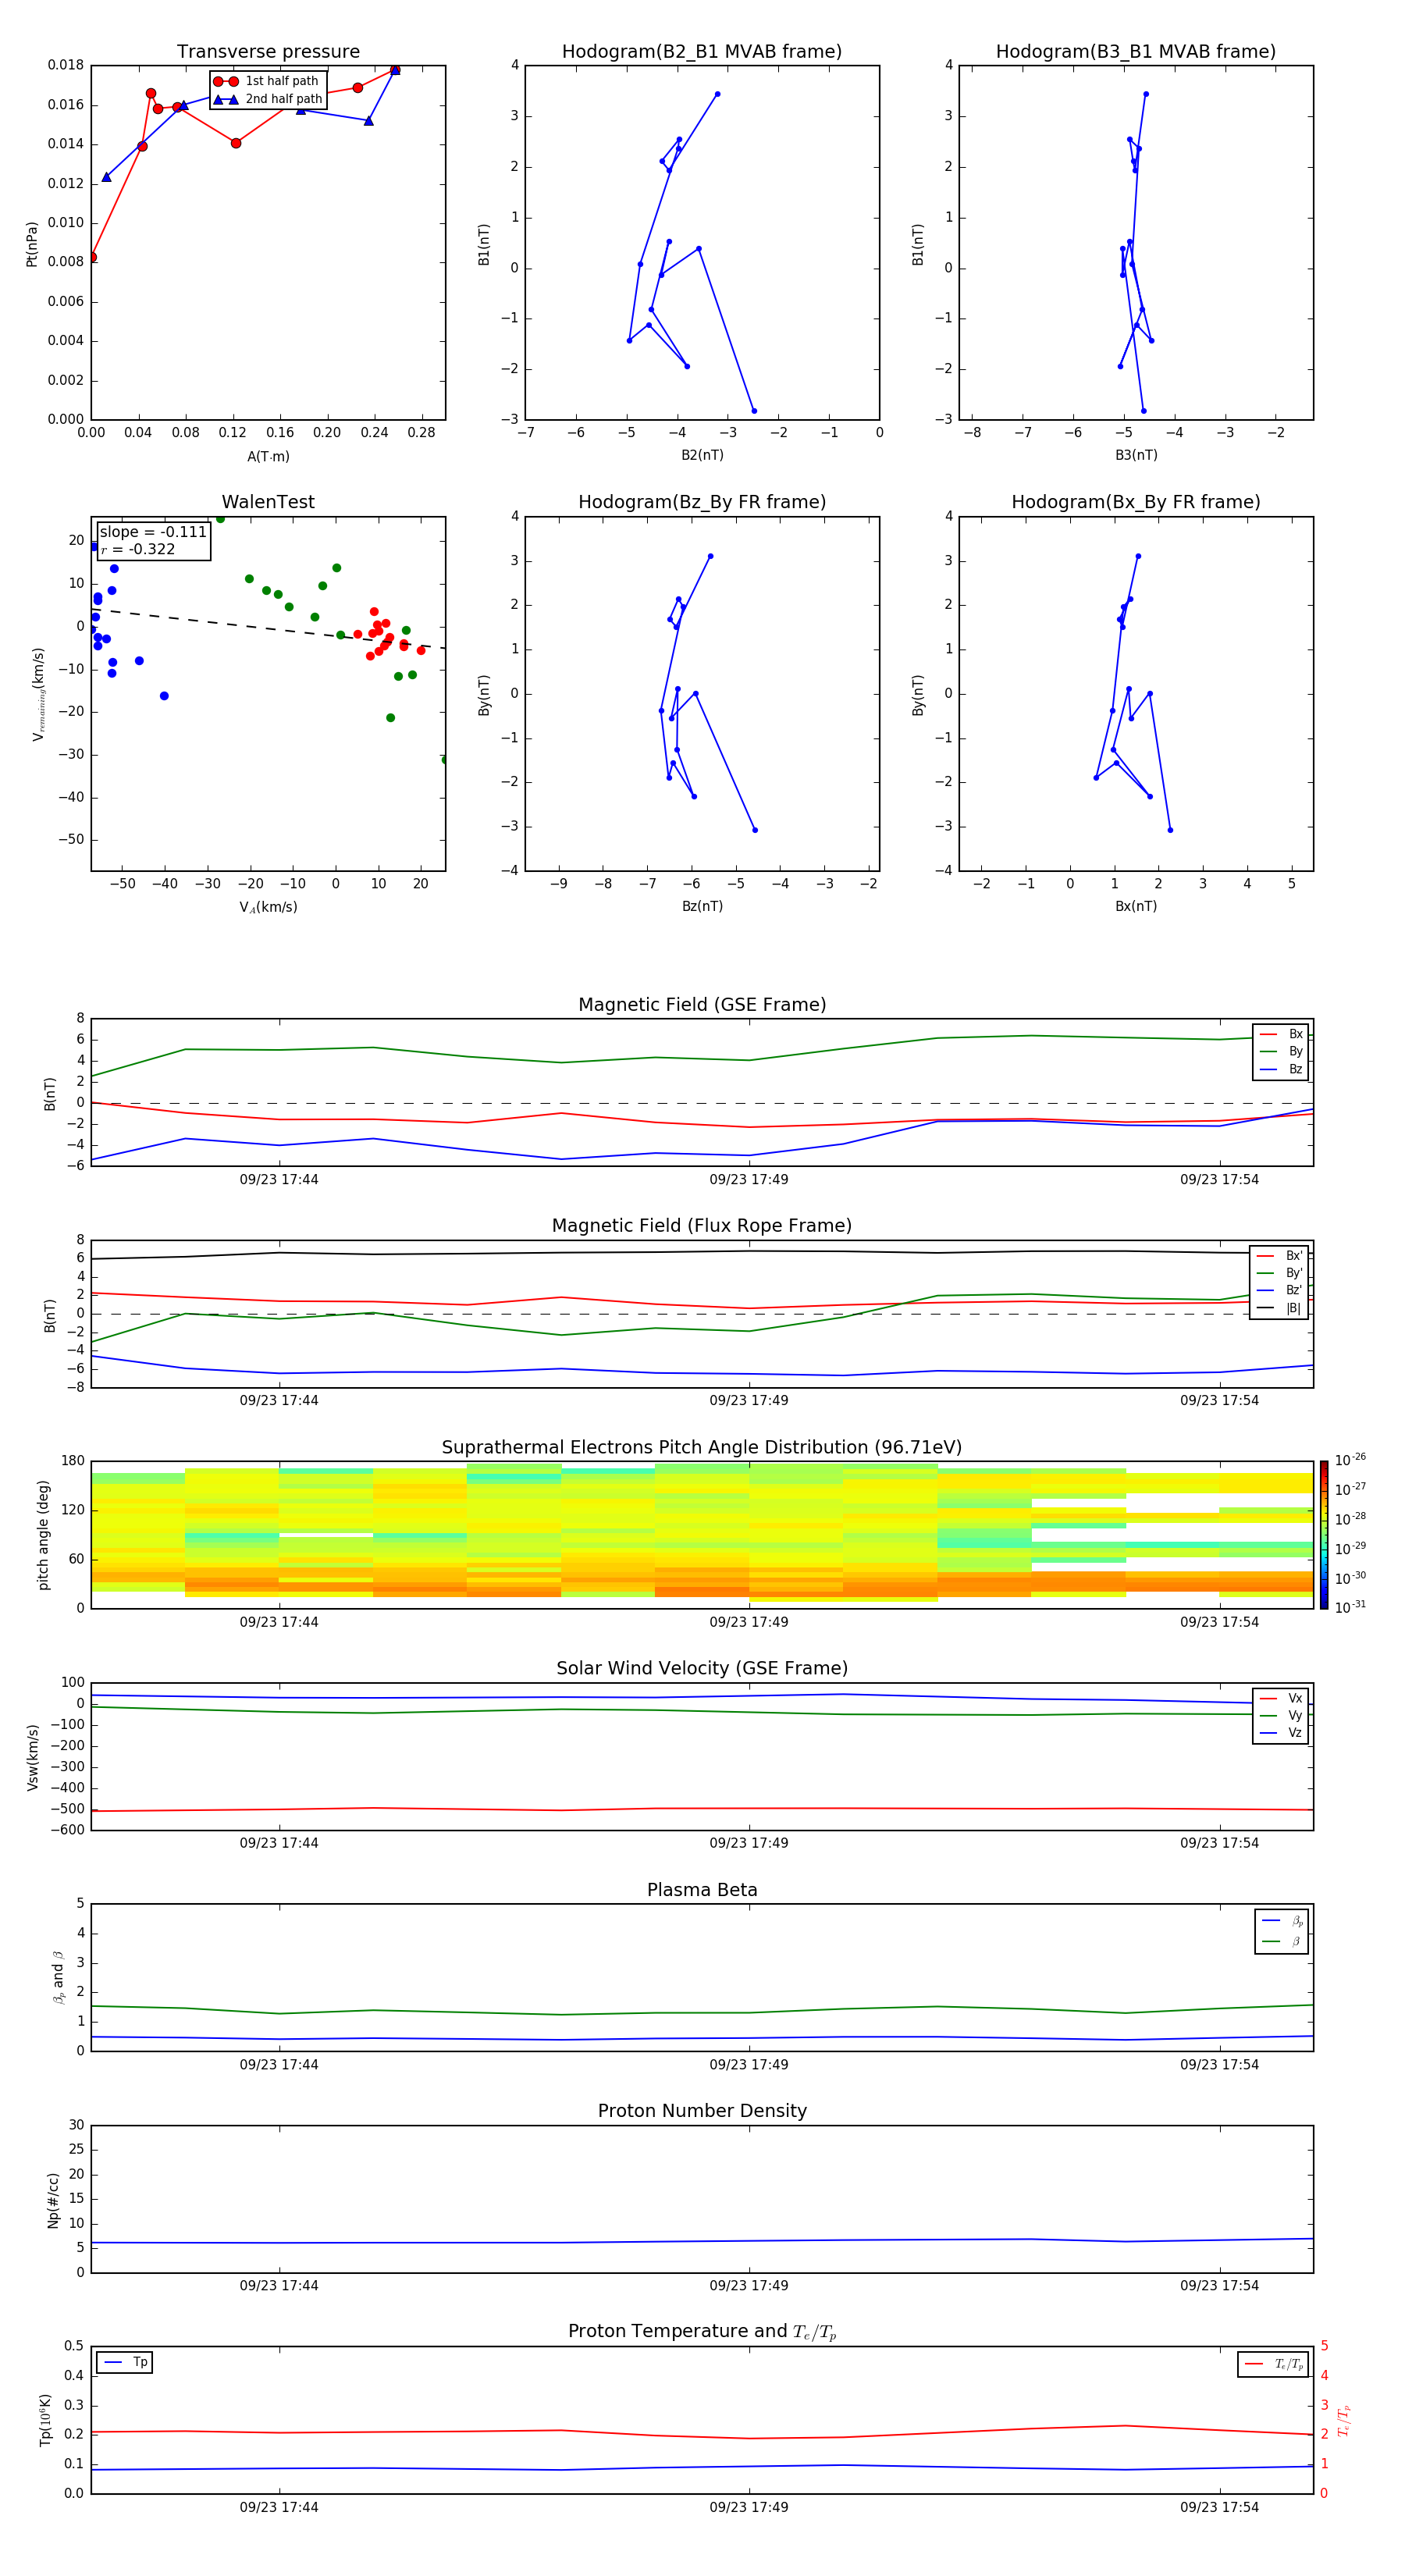This screenshot has width=1405, height=2576.
Task: Click the 'pitch angle (deg)' axis label
Action: click(43, 1535)
